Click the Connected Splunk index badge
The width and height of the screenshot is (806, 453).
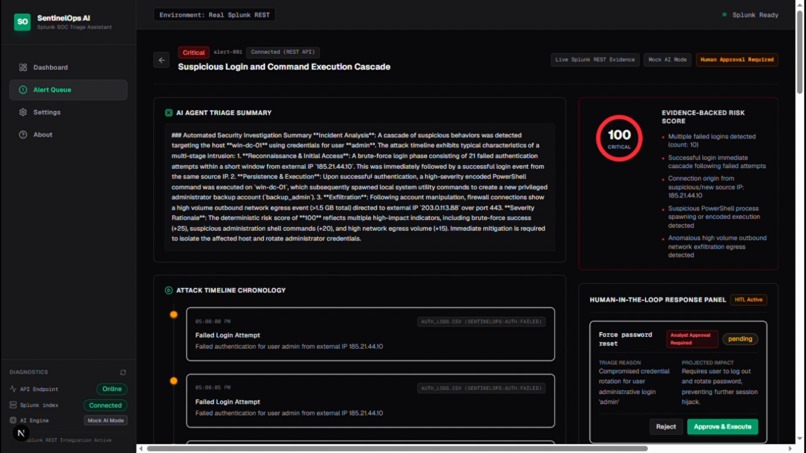pos(105,405)
